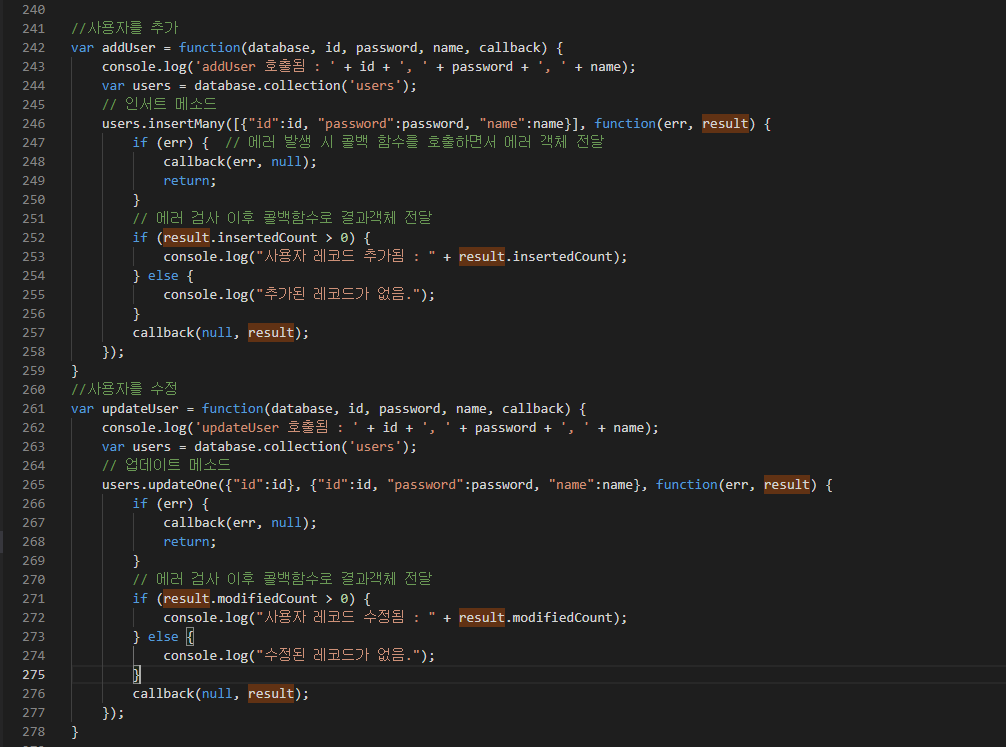
Task: Click the "callback" parameter on line 261
Action: pyautogui.click(x=533, y=409)
